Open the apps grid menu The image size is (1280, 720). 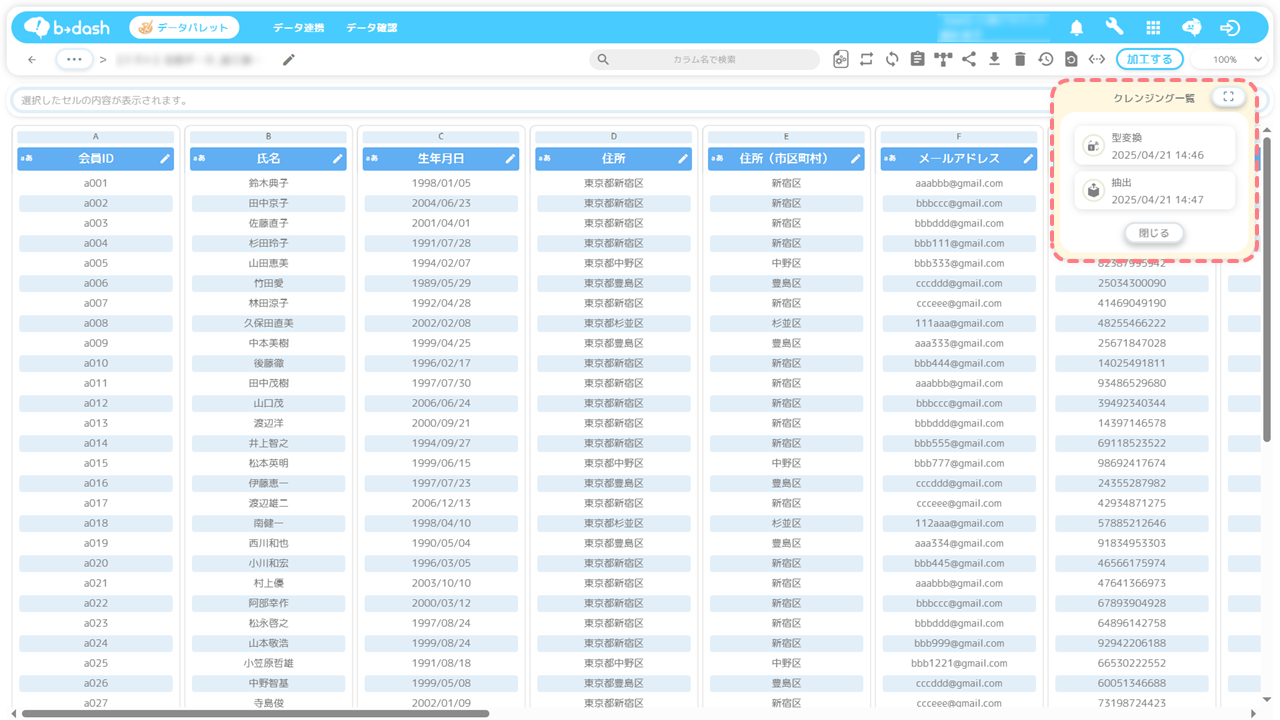pos(1153,28)
